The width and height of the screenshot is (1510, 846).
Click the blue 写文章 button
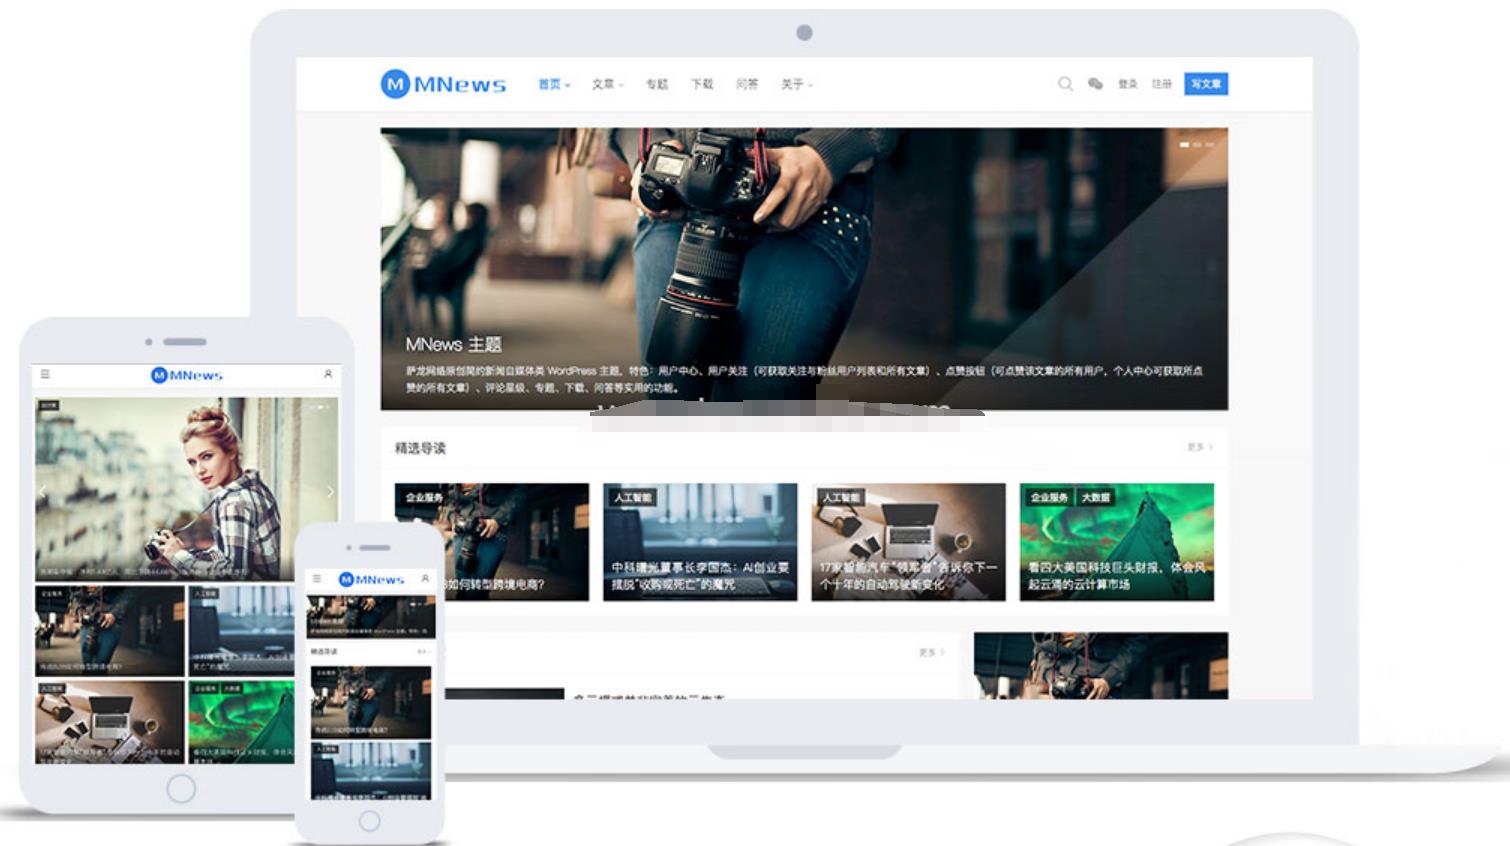pos(1205,84)
